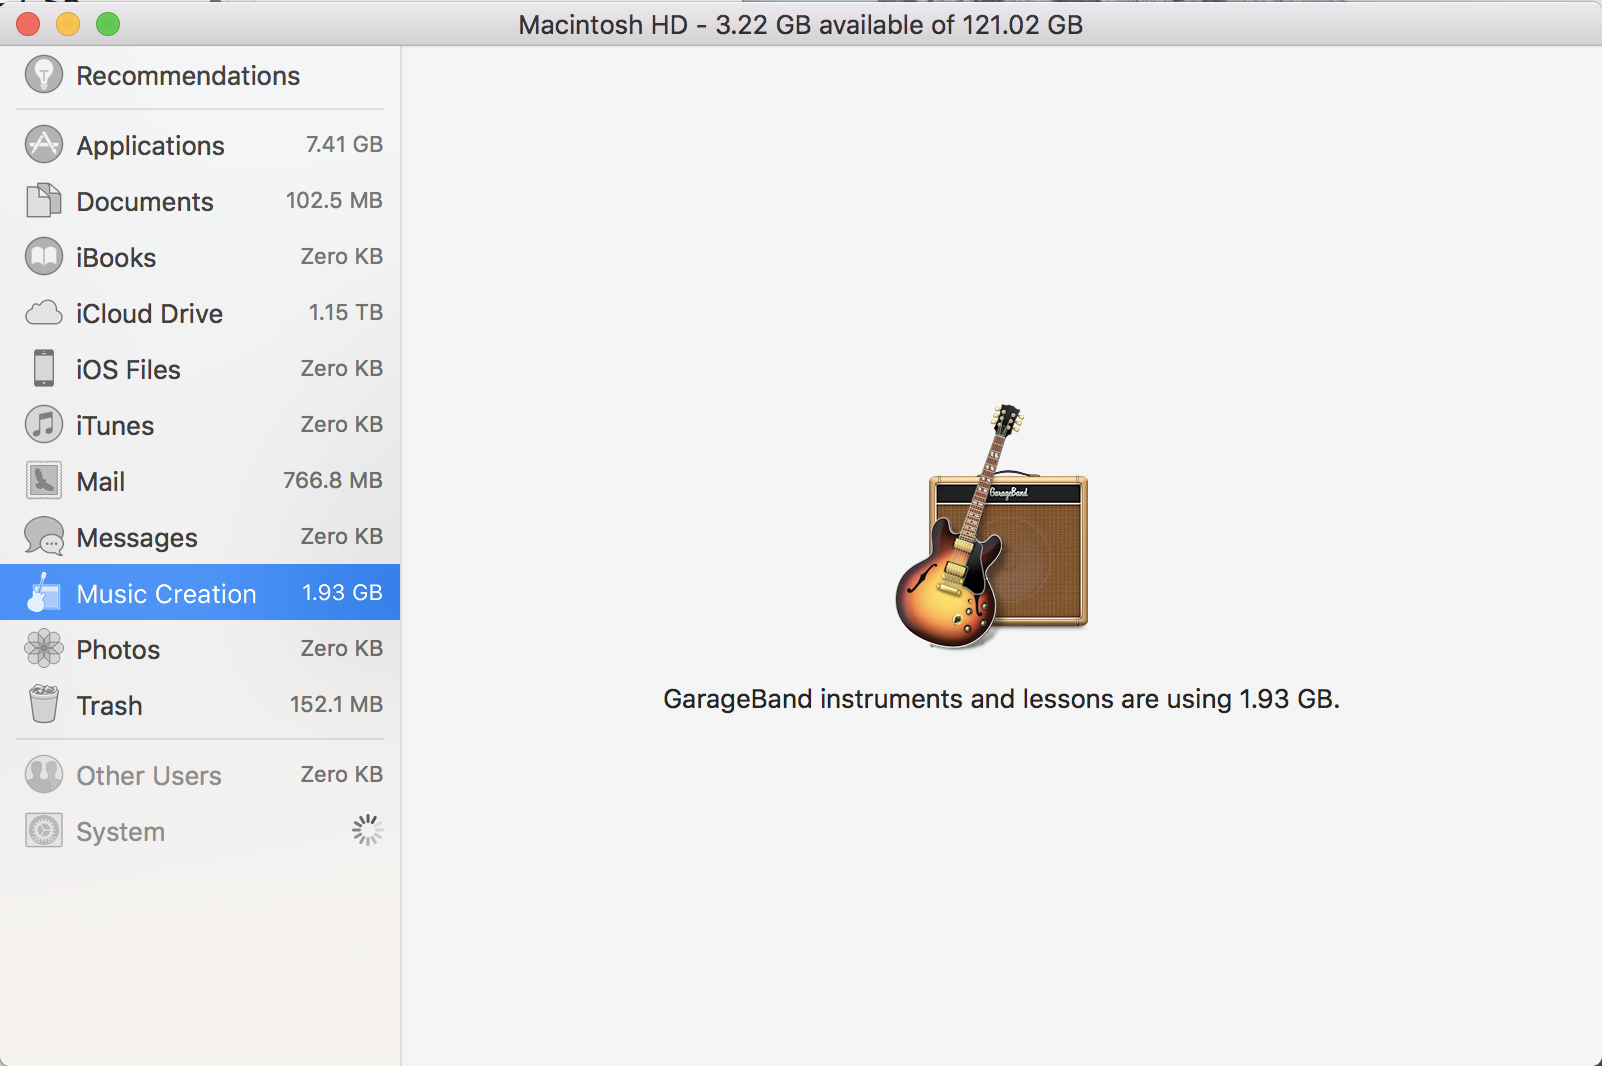Click the Documents size '102.5 MB'
This screenshot has width=1602, height=1066.
point(334,200)
